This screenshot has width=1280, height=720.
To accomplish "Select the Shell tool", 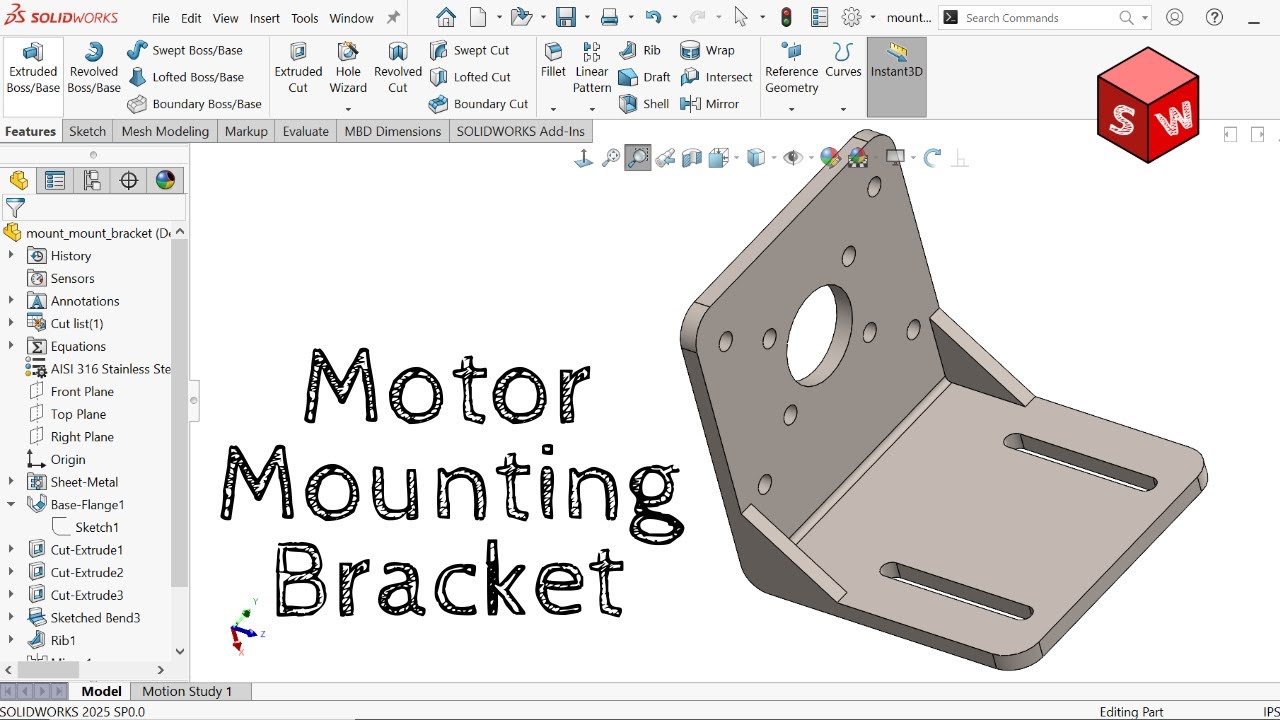I will [644, 104].
